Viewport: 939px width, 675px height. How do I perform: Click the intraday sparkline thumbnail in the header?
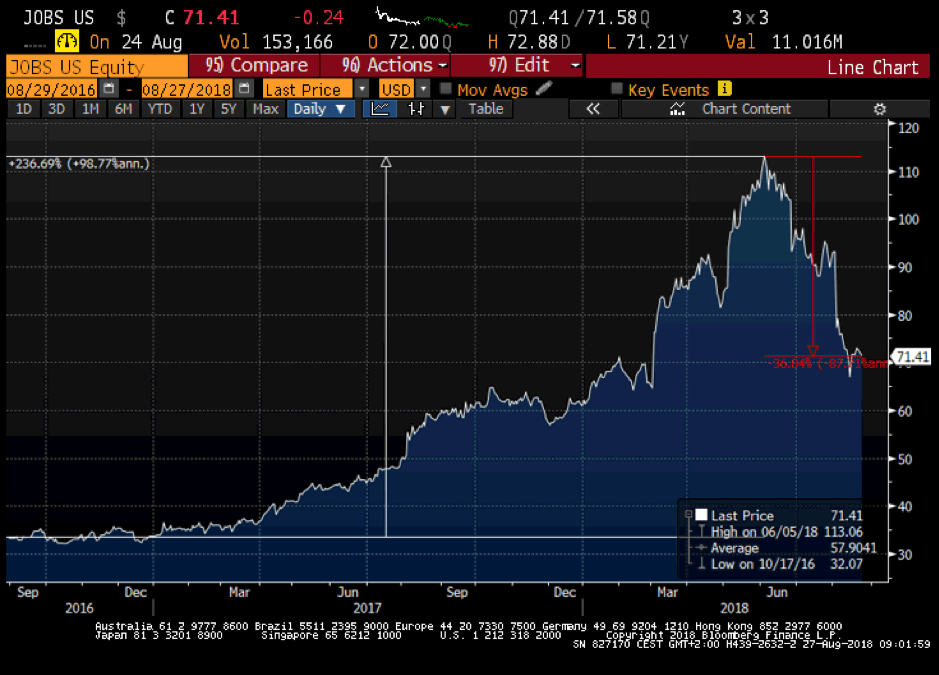click(x=421, y=17)
